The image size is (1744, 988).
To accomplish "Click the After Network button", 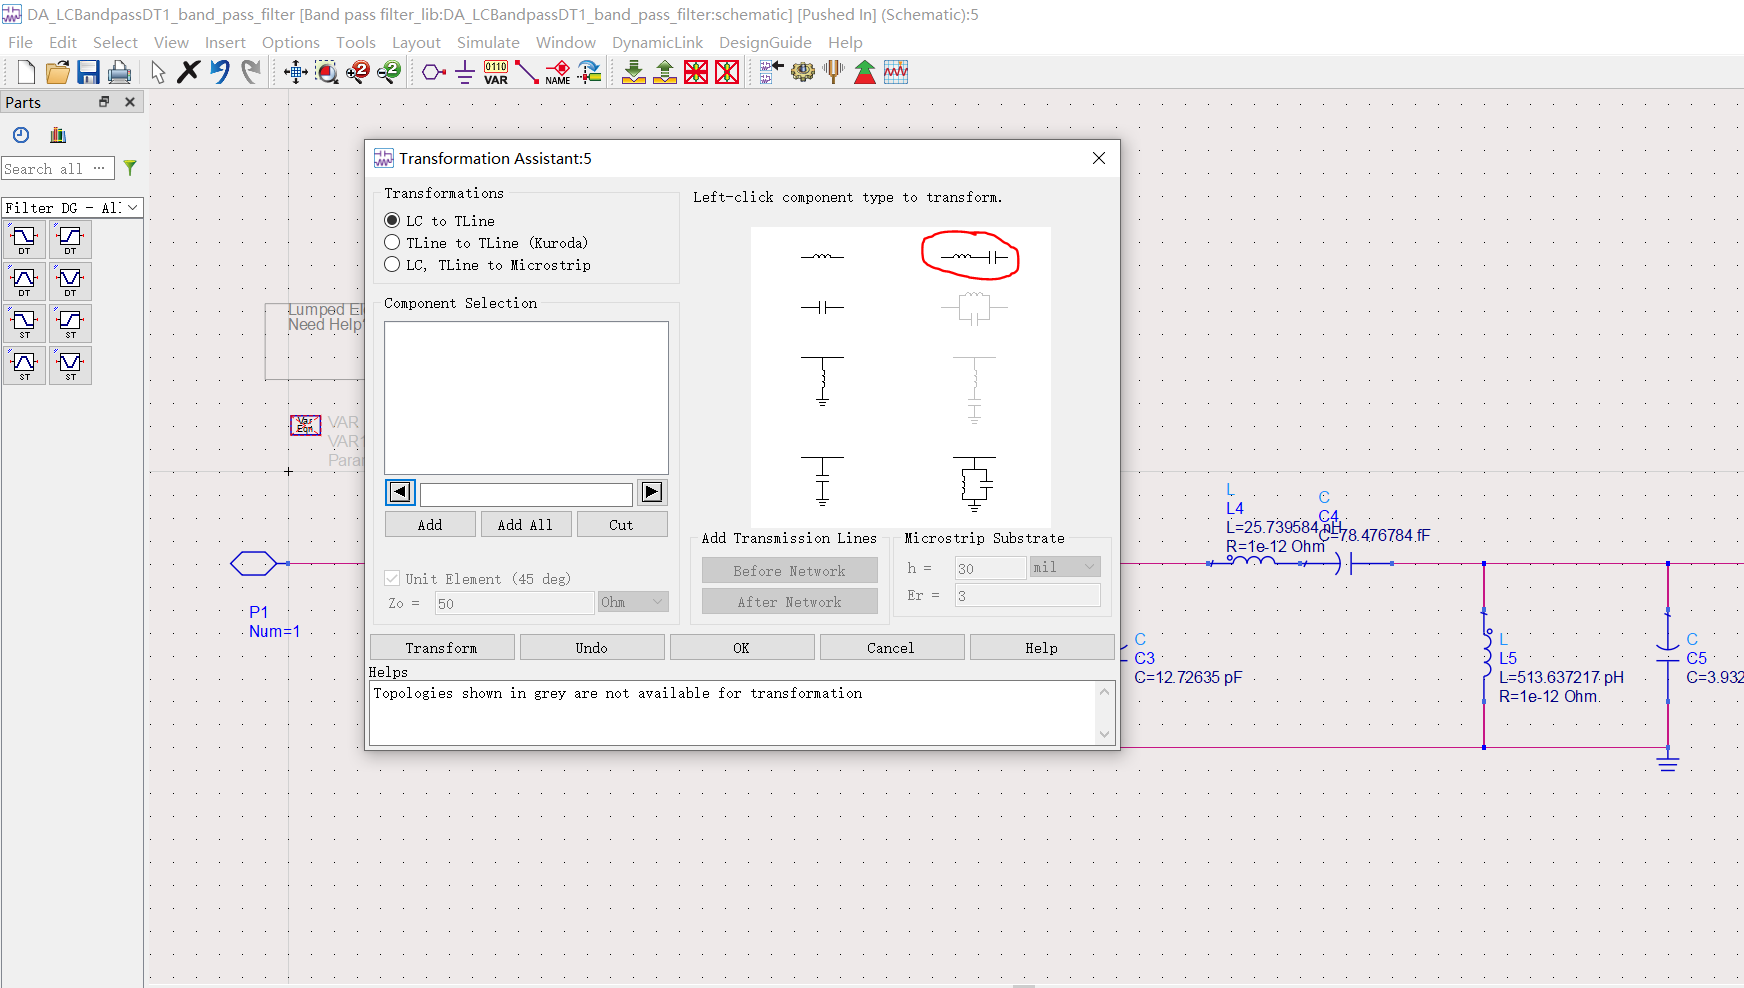I will tap(790, 602).
